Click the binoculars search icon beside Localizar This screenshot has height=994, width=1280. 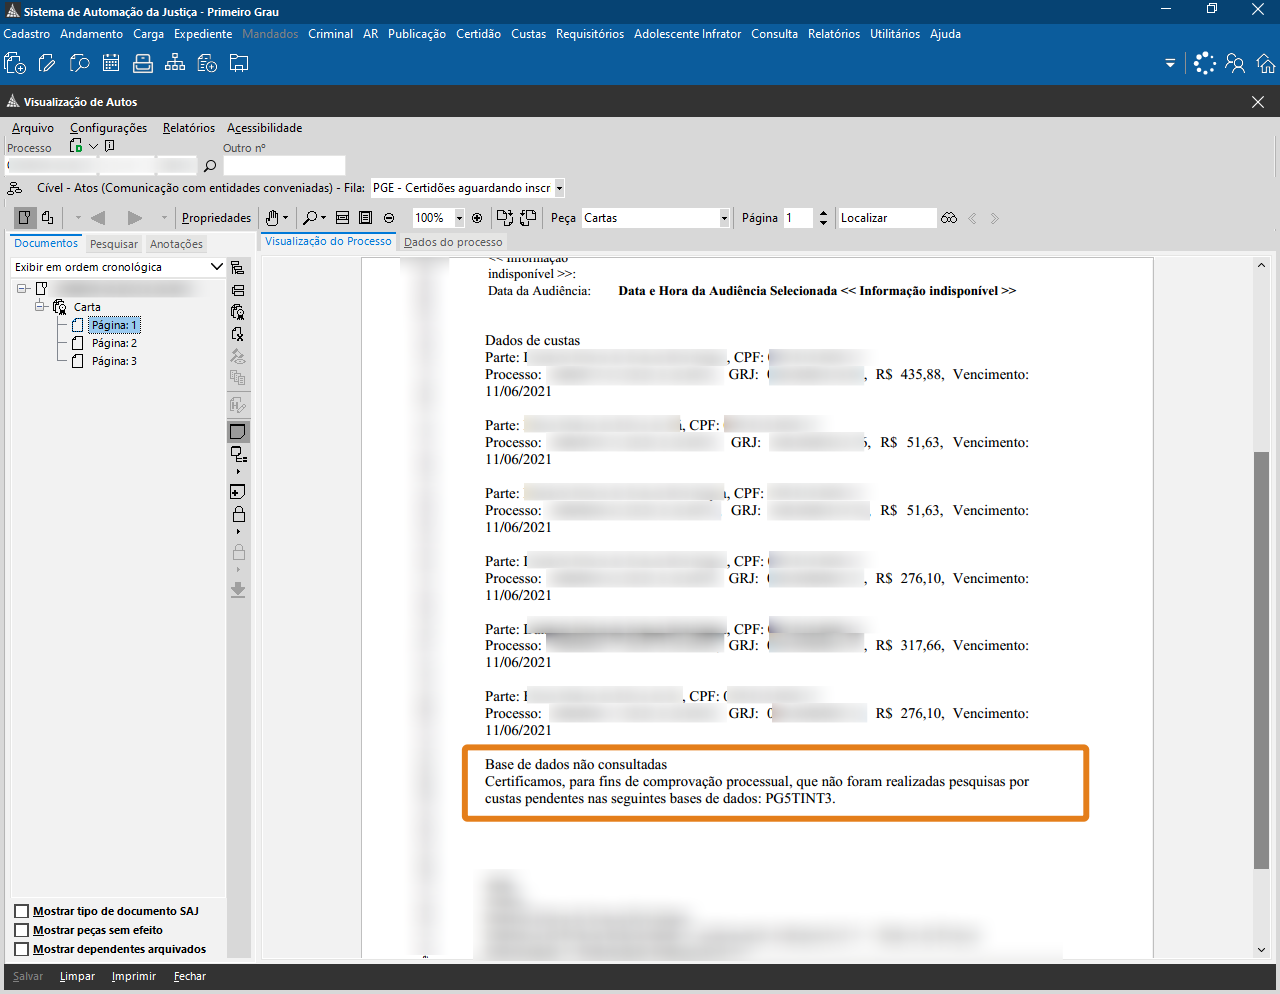coord(949,218)
